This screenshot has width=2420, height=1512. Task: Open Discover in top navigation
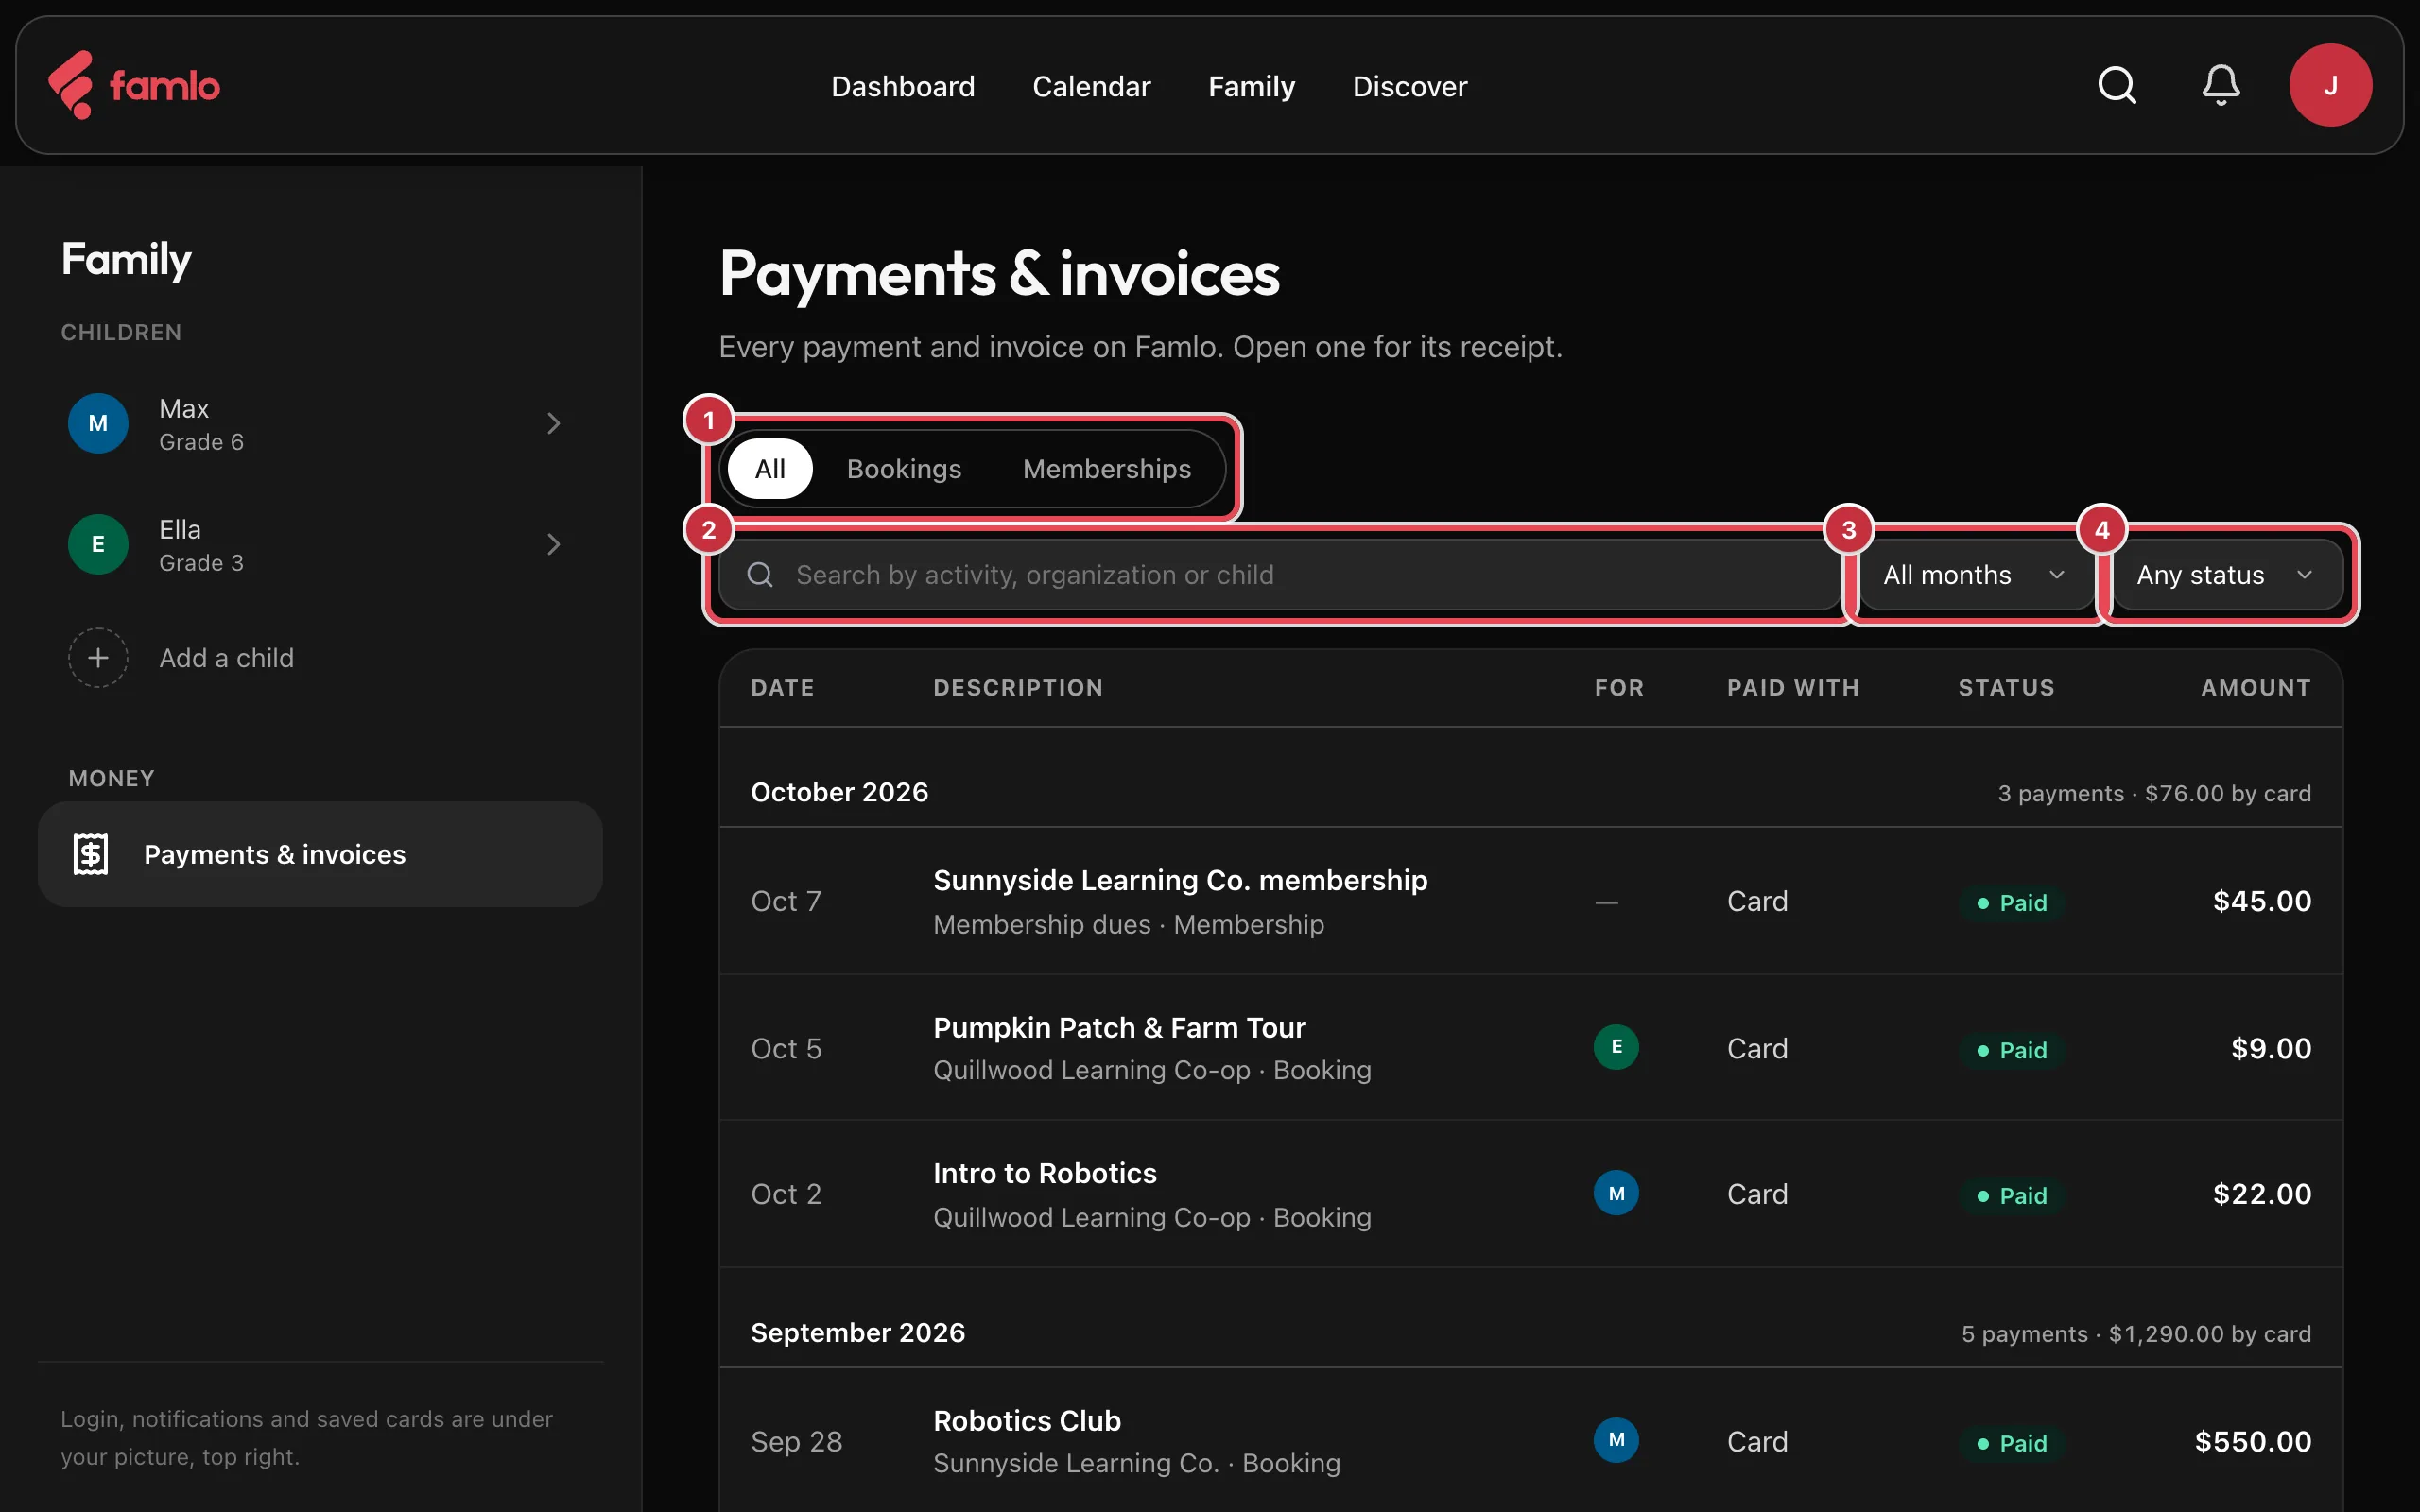tap(1409, 87)
